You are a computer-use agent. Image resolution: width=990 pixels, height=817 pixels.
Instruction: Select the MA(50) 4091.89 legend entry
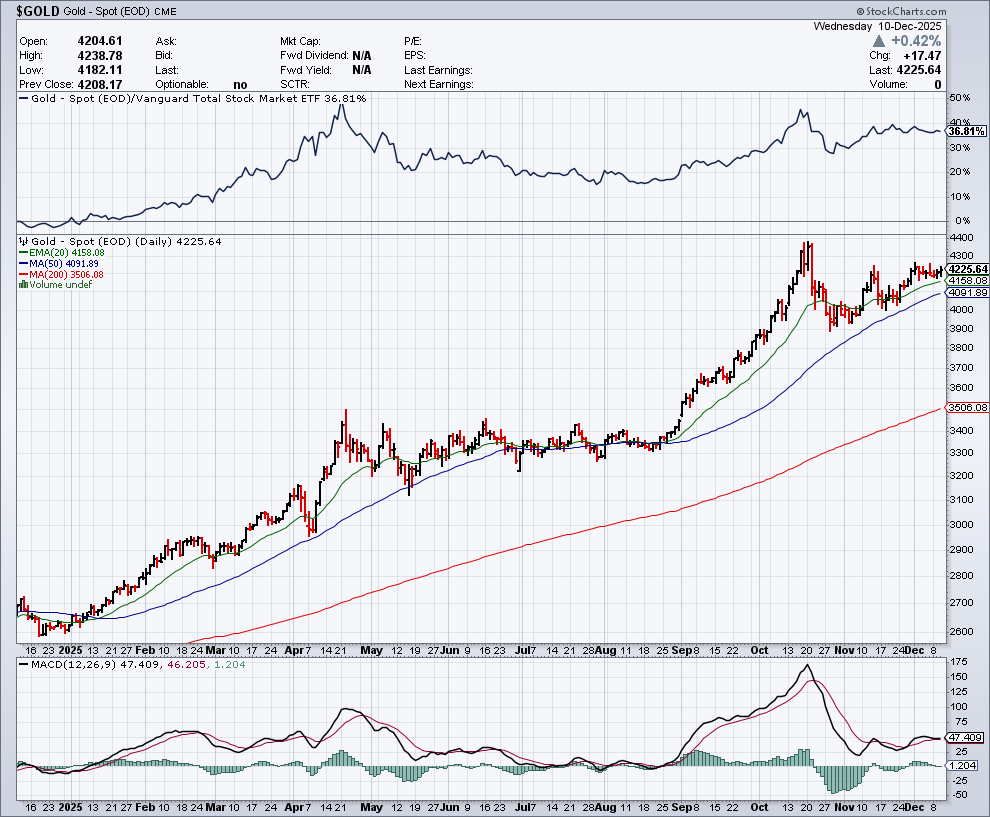[66, 264]
